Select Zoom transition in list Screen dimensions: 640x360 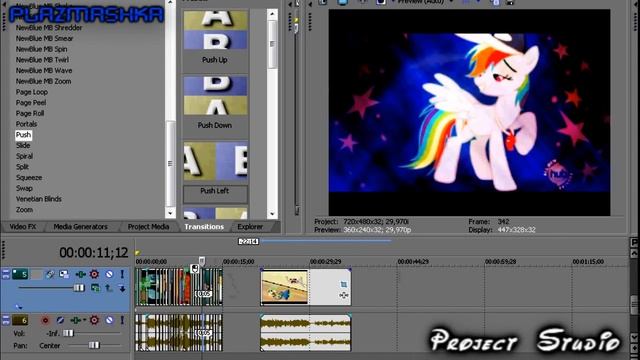(x=24, y=210)
